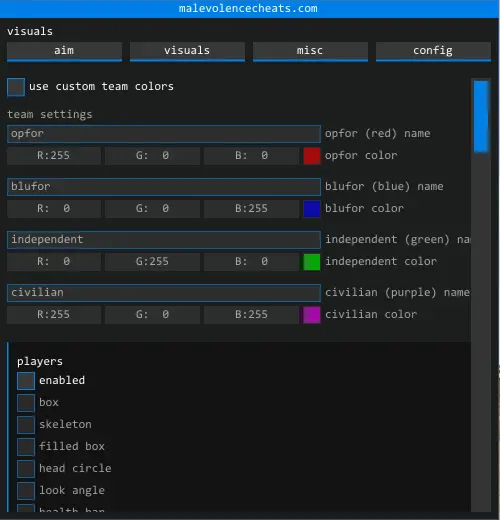Switch to the aim tab
The height and width of the screenshot is (520, 500).
pyautogui.click(x=64, y=51)
